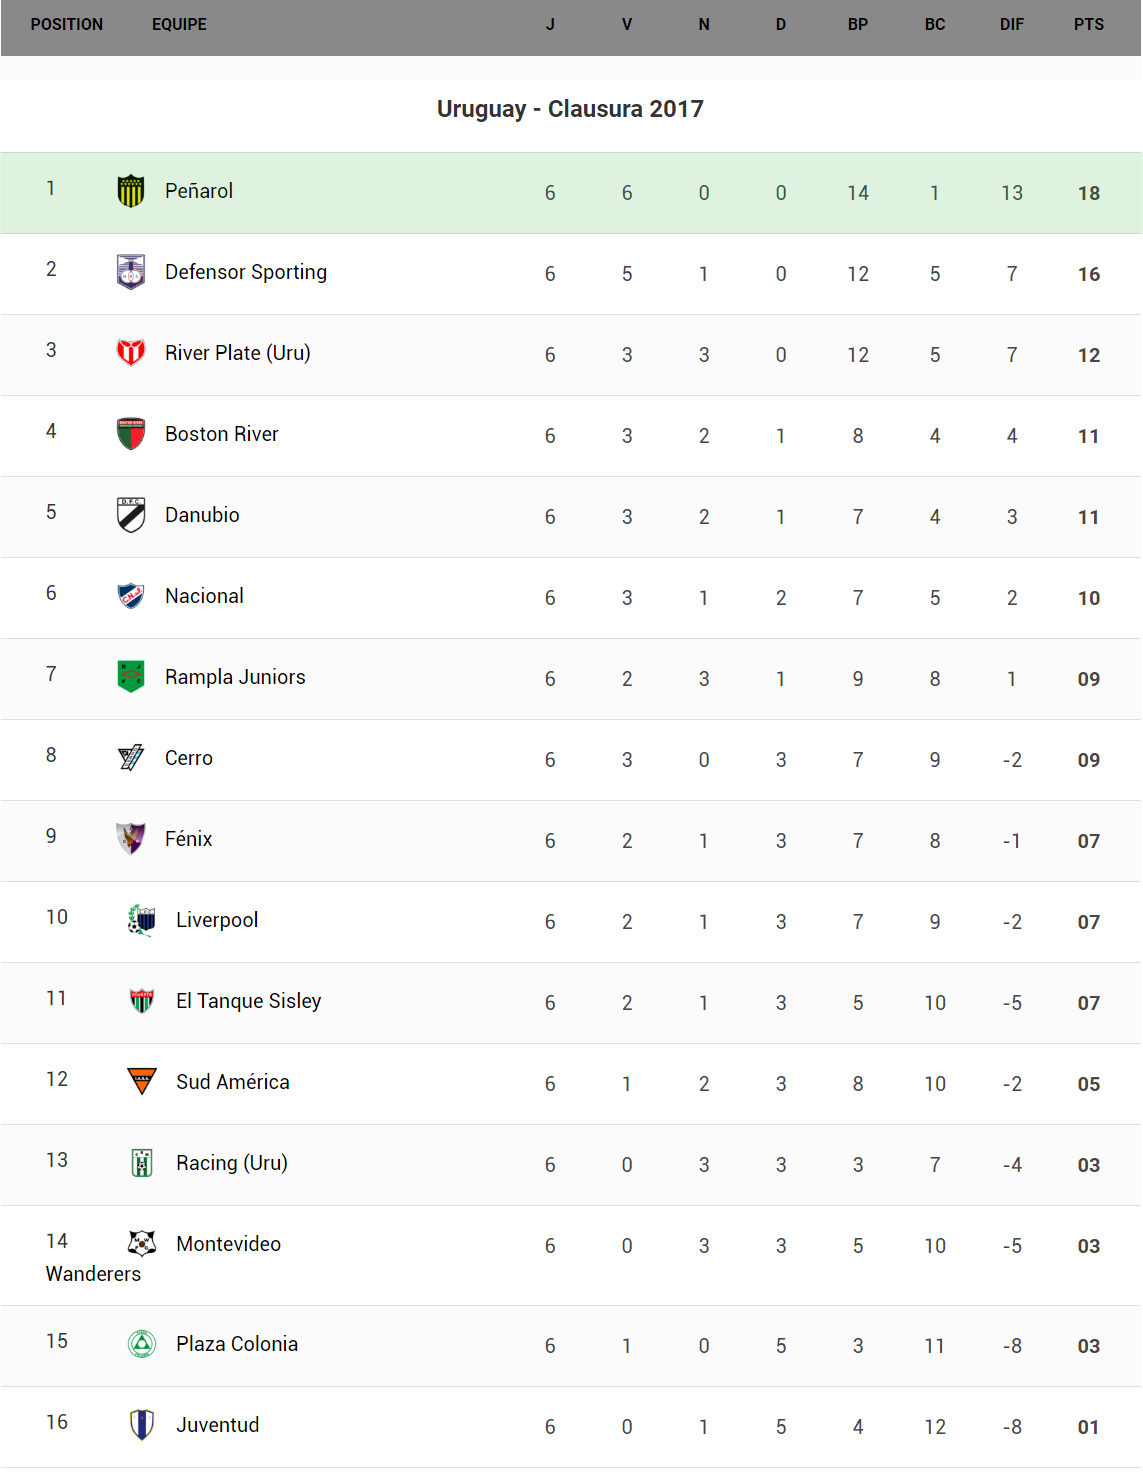Click the Sud América orange triangle badge
This screenshot has width=1143, height=1472.
click(x=142, y=1082)
